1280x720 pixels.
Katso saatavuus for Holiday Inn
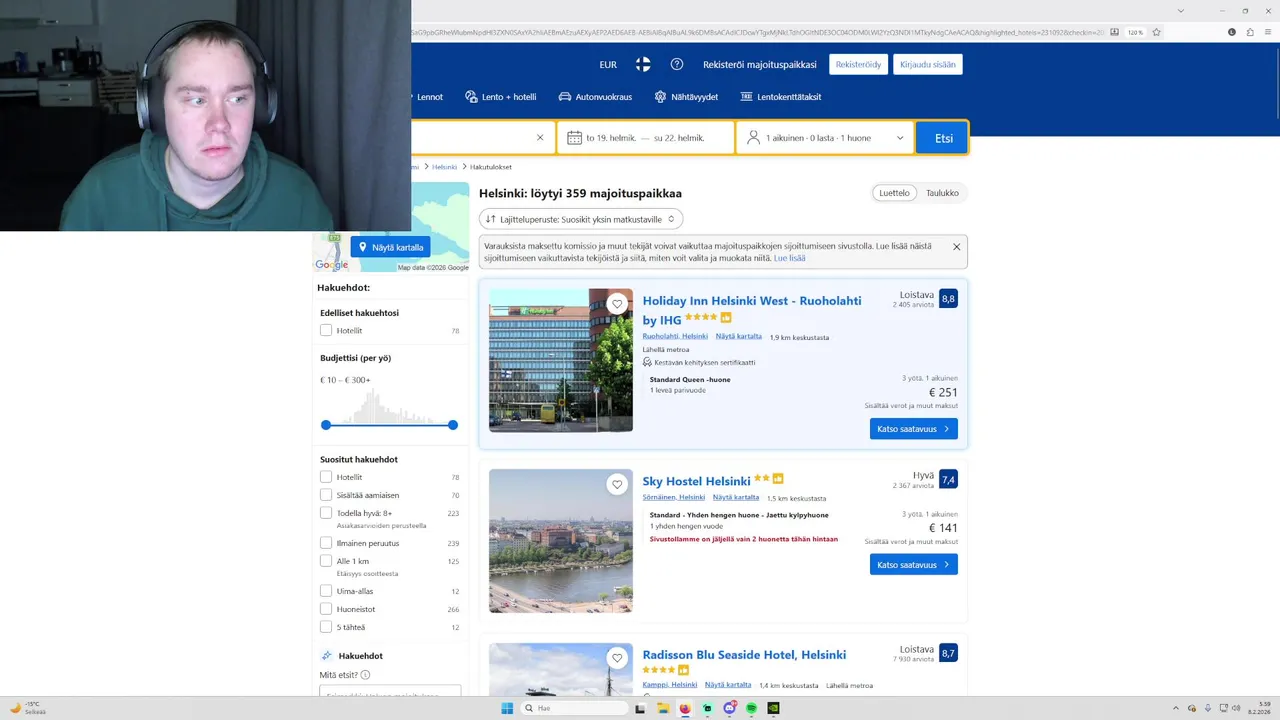point(913,429)
